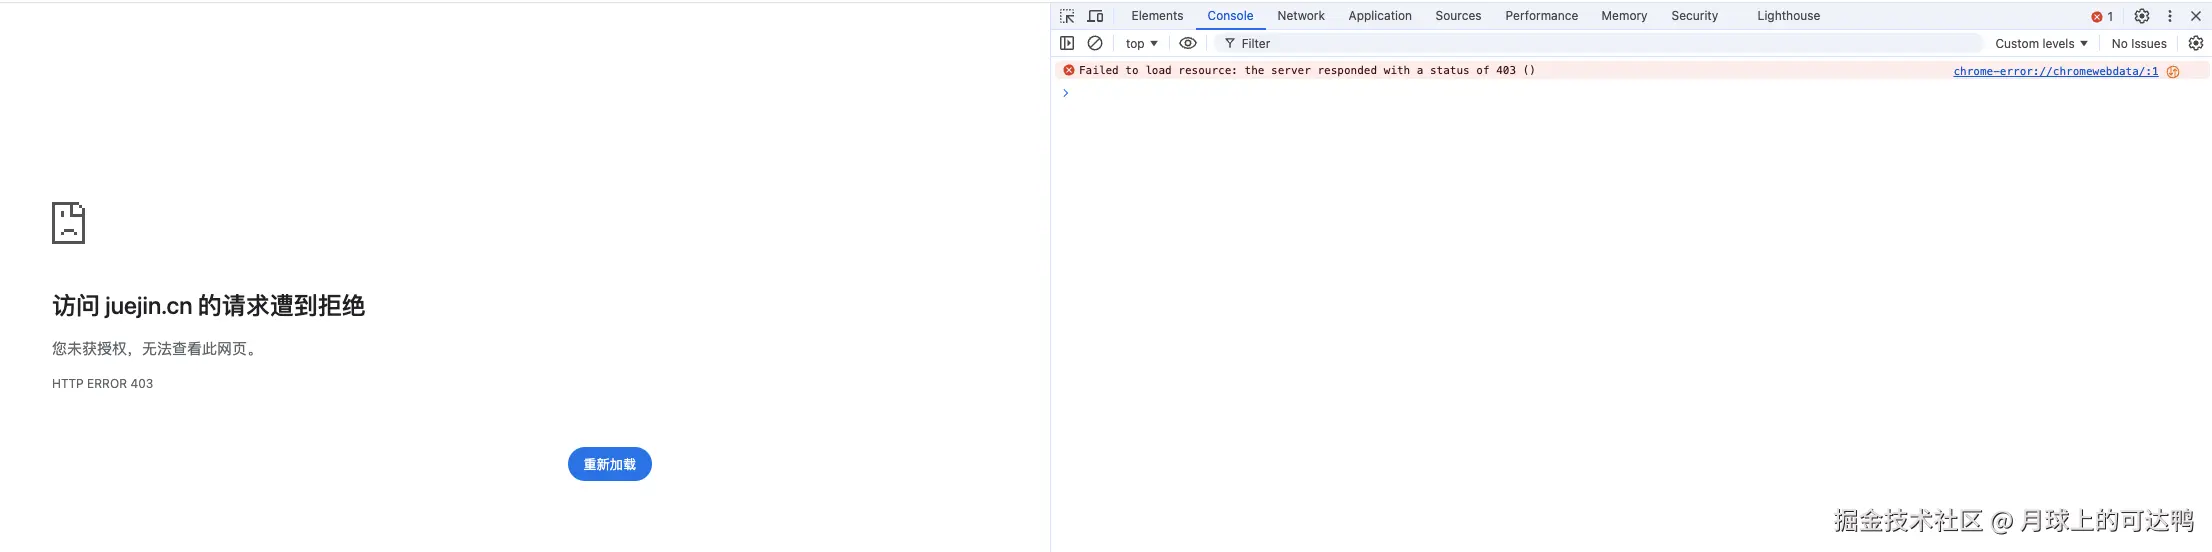Open the Lighthouse tab
The height and width of the screenshot is (552, 2212).
point(1788,16)
